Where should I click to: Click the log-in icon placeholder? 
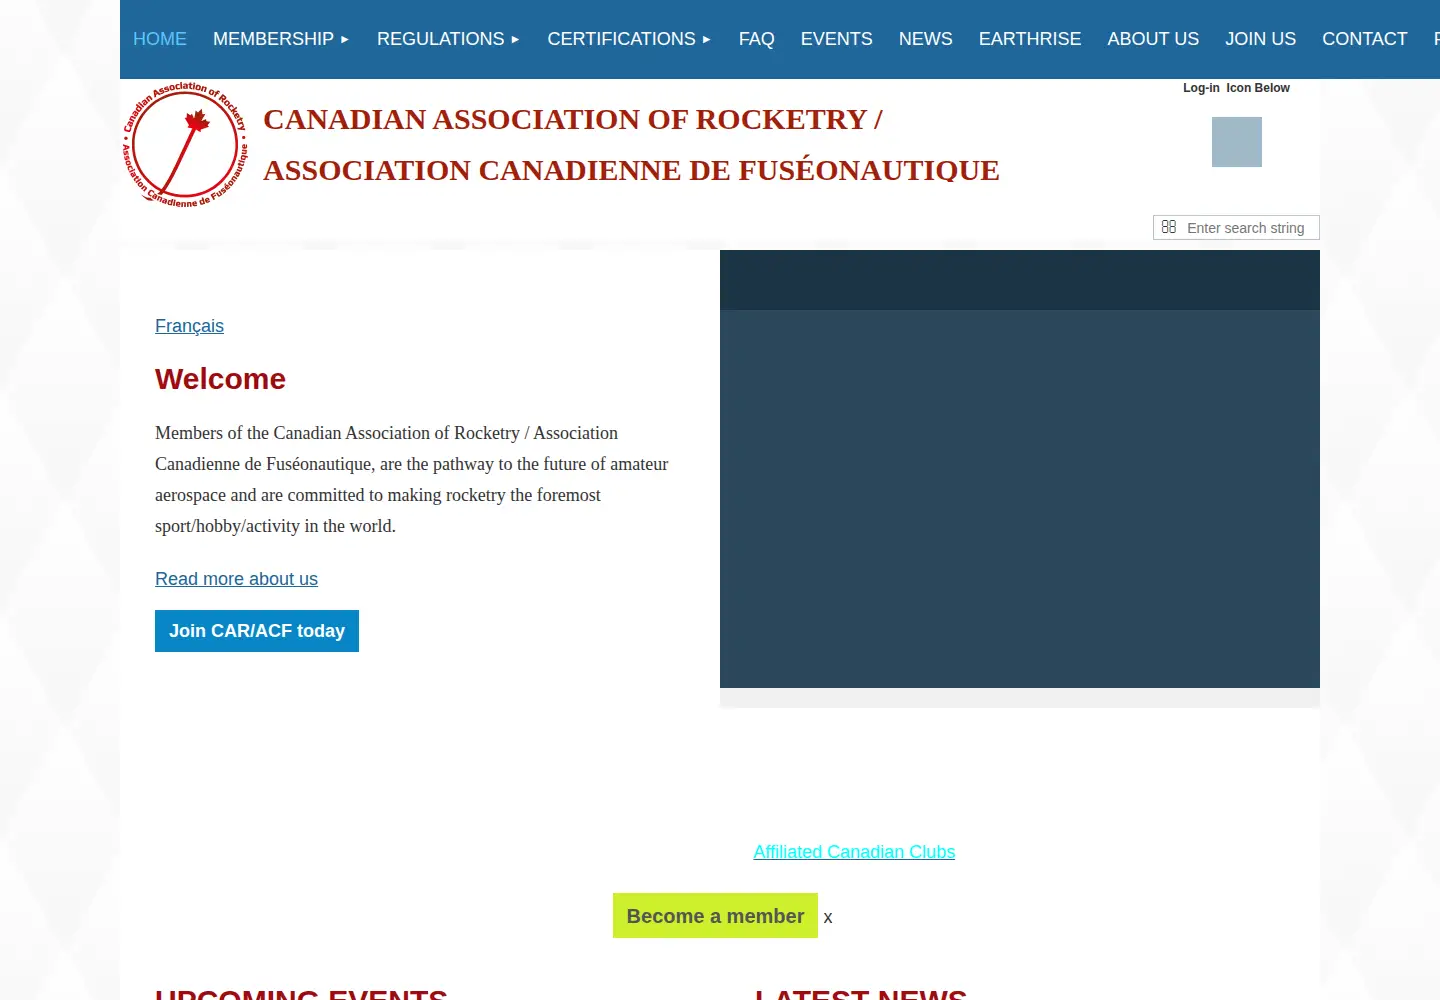click(1237, 142)
